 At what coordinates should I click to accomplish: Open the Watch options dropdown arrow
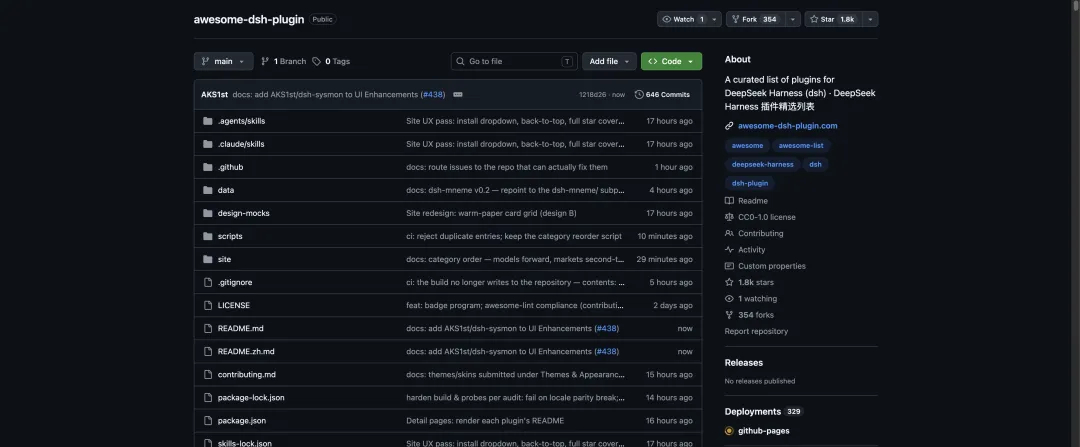coord(715,19)
